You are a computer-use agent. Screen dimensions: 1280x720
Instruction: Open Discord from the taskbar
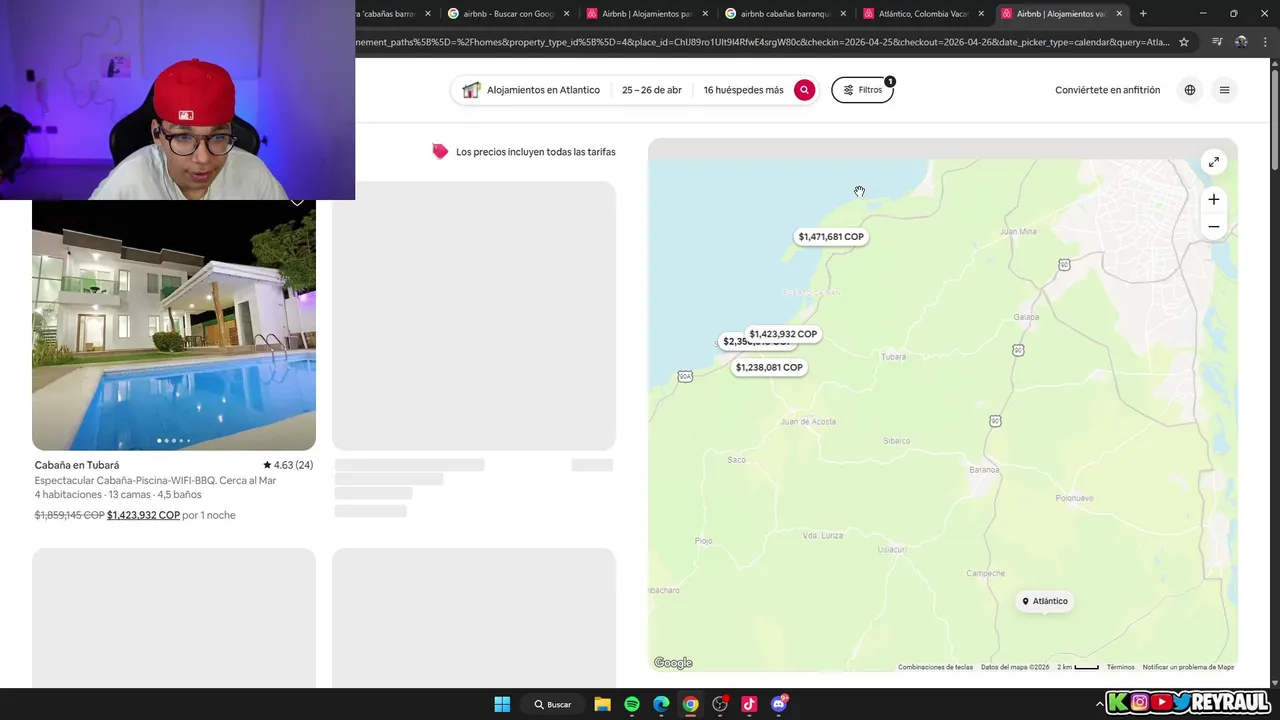779,704
